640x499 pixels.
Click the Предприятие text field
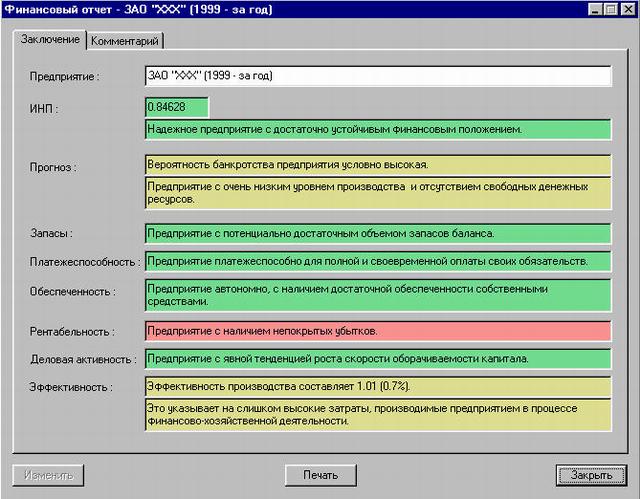[377, 76]
